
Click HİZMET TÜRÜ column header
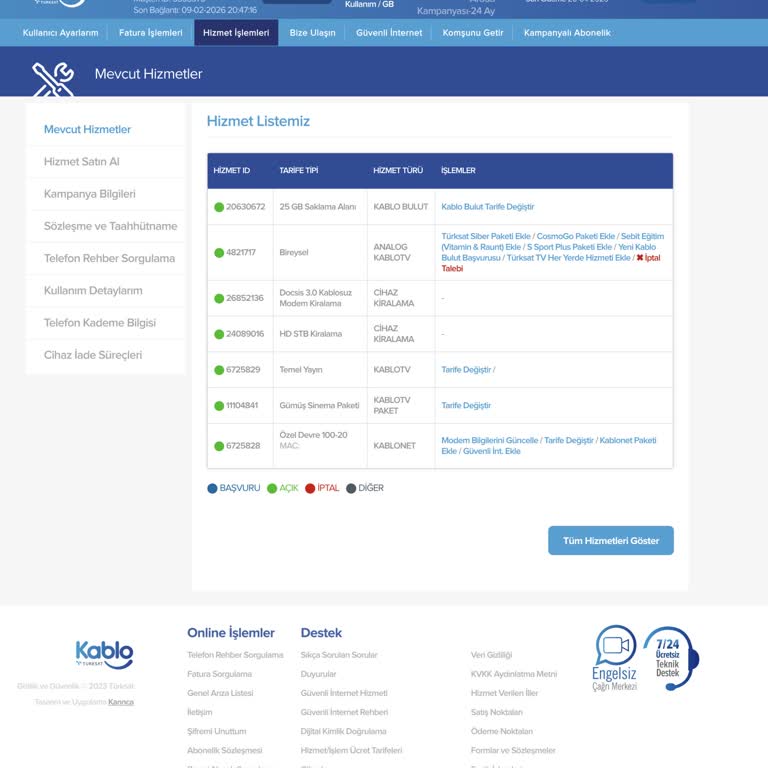pos(398,170)
